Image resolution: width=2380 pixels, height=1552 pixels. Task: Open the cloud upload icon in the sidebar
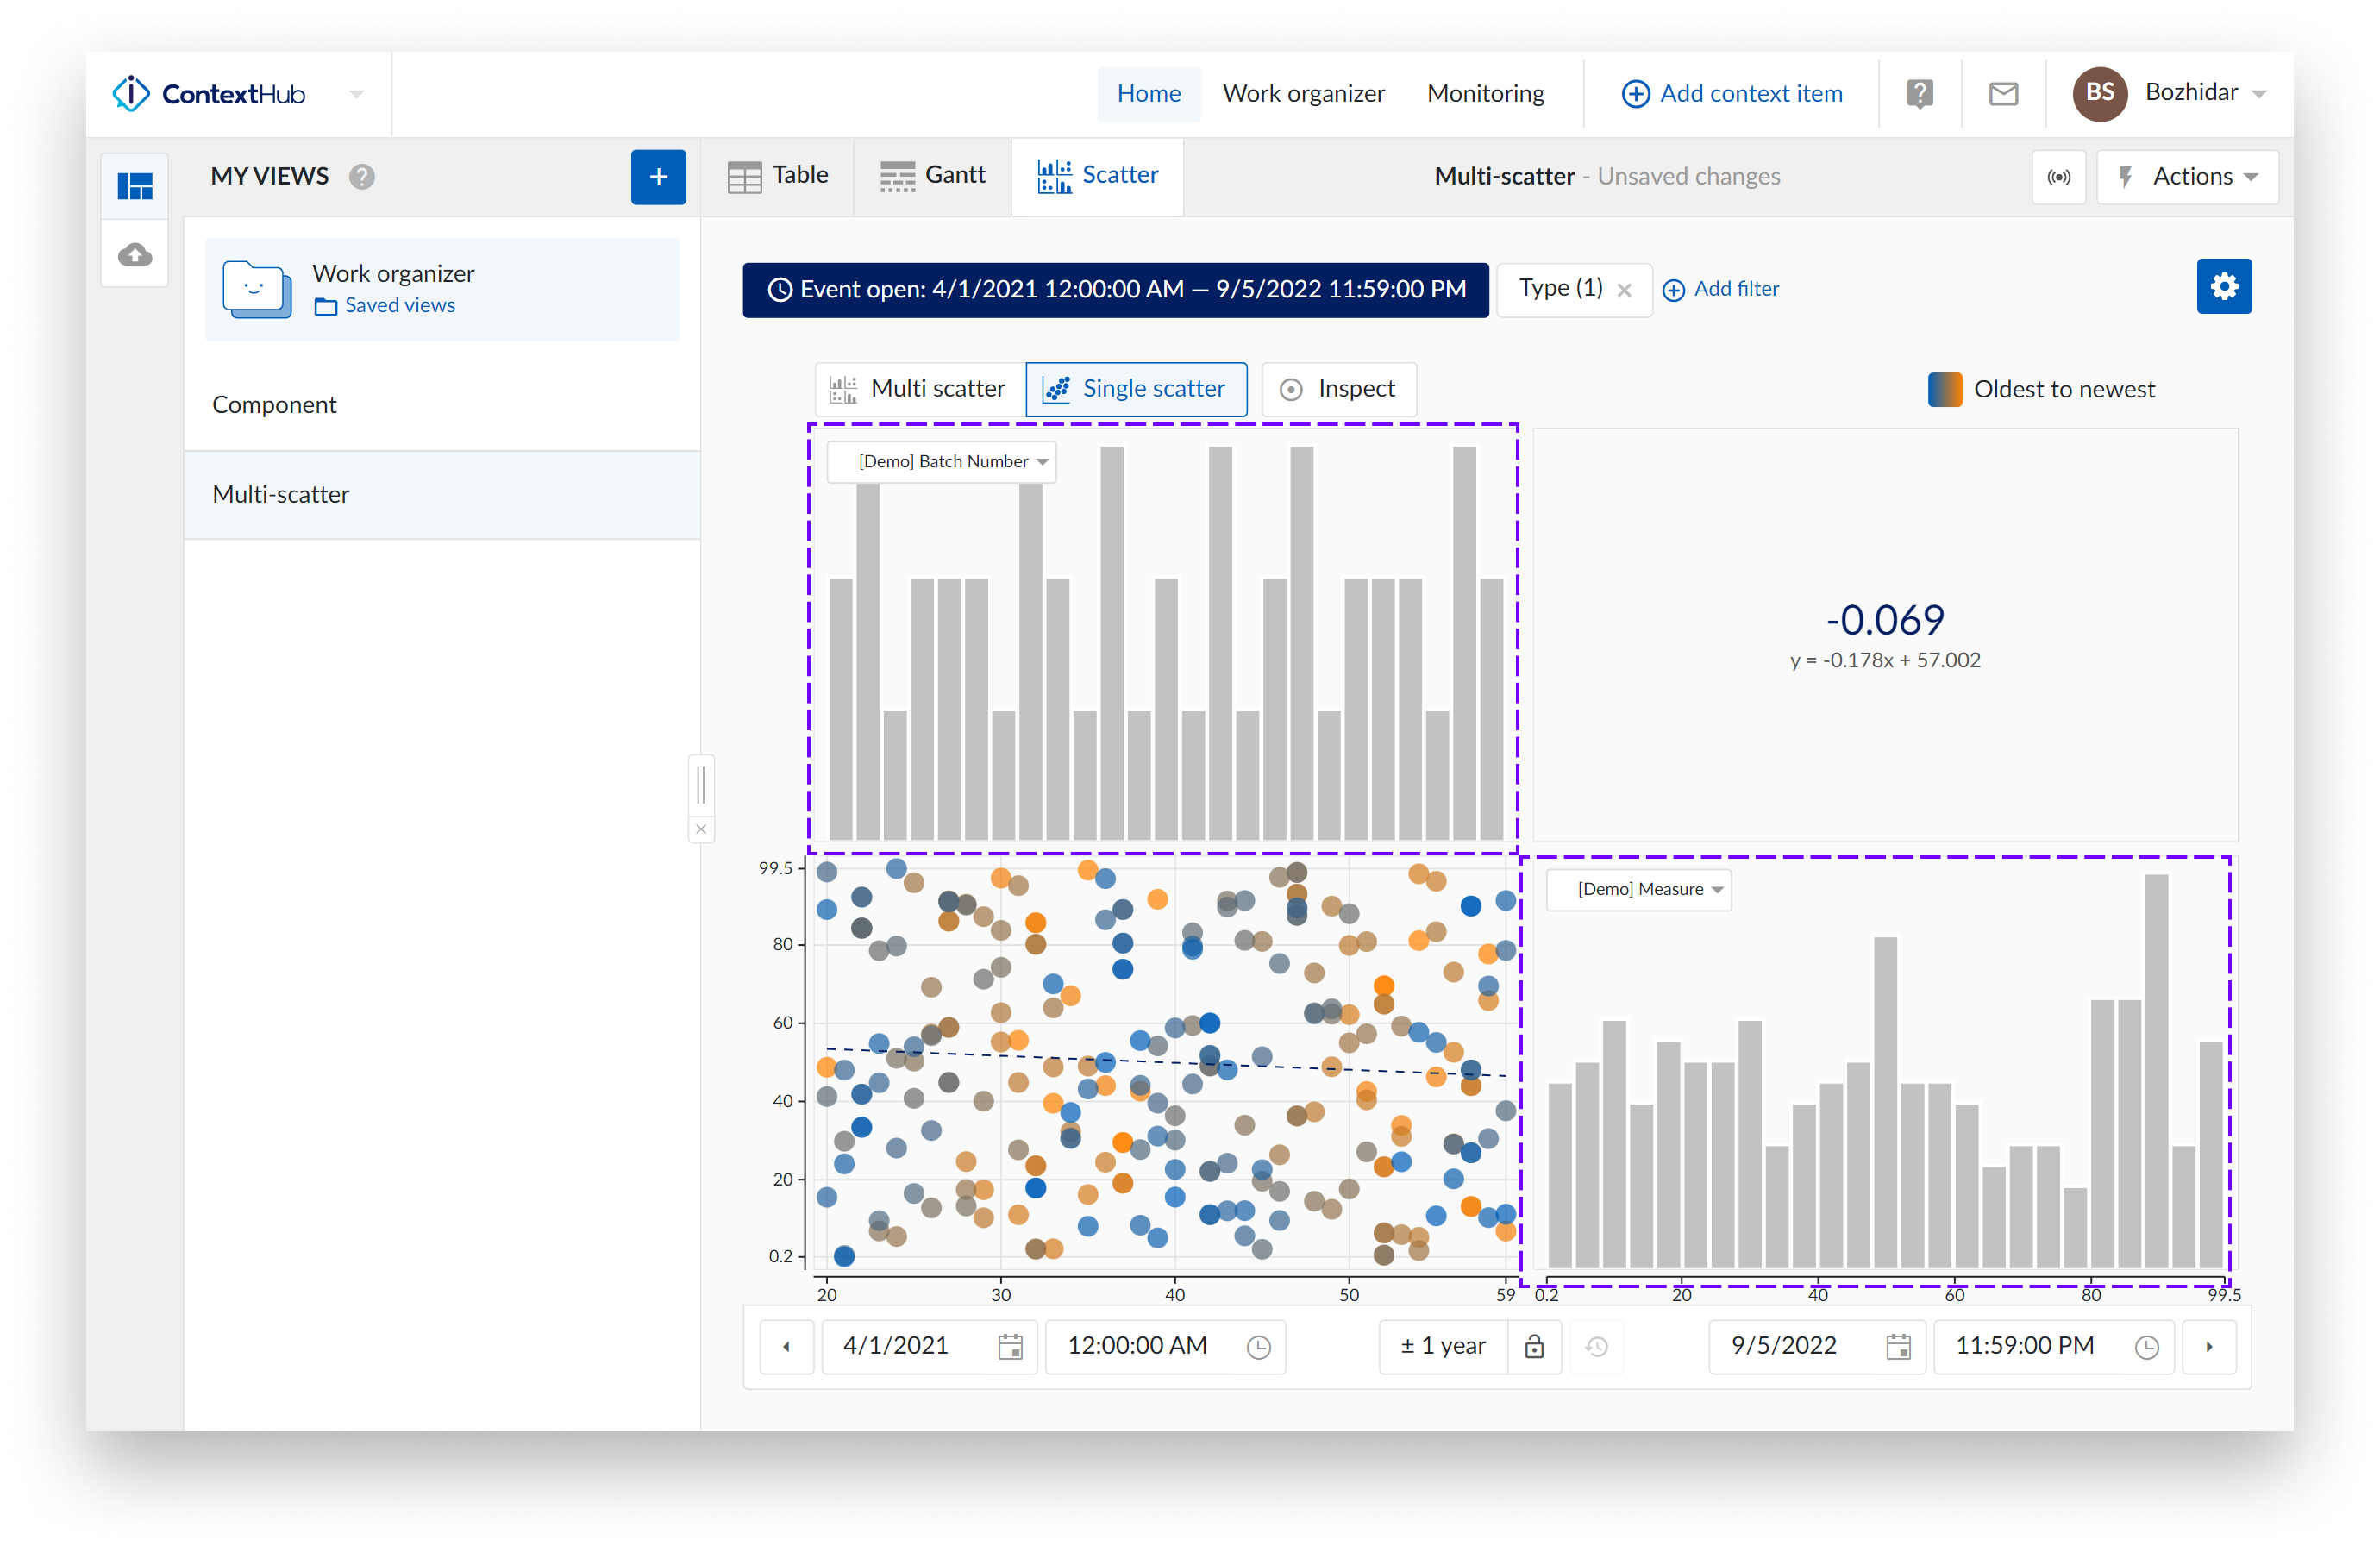[x=134, y=254]
